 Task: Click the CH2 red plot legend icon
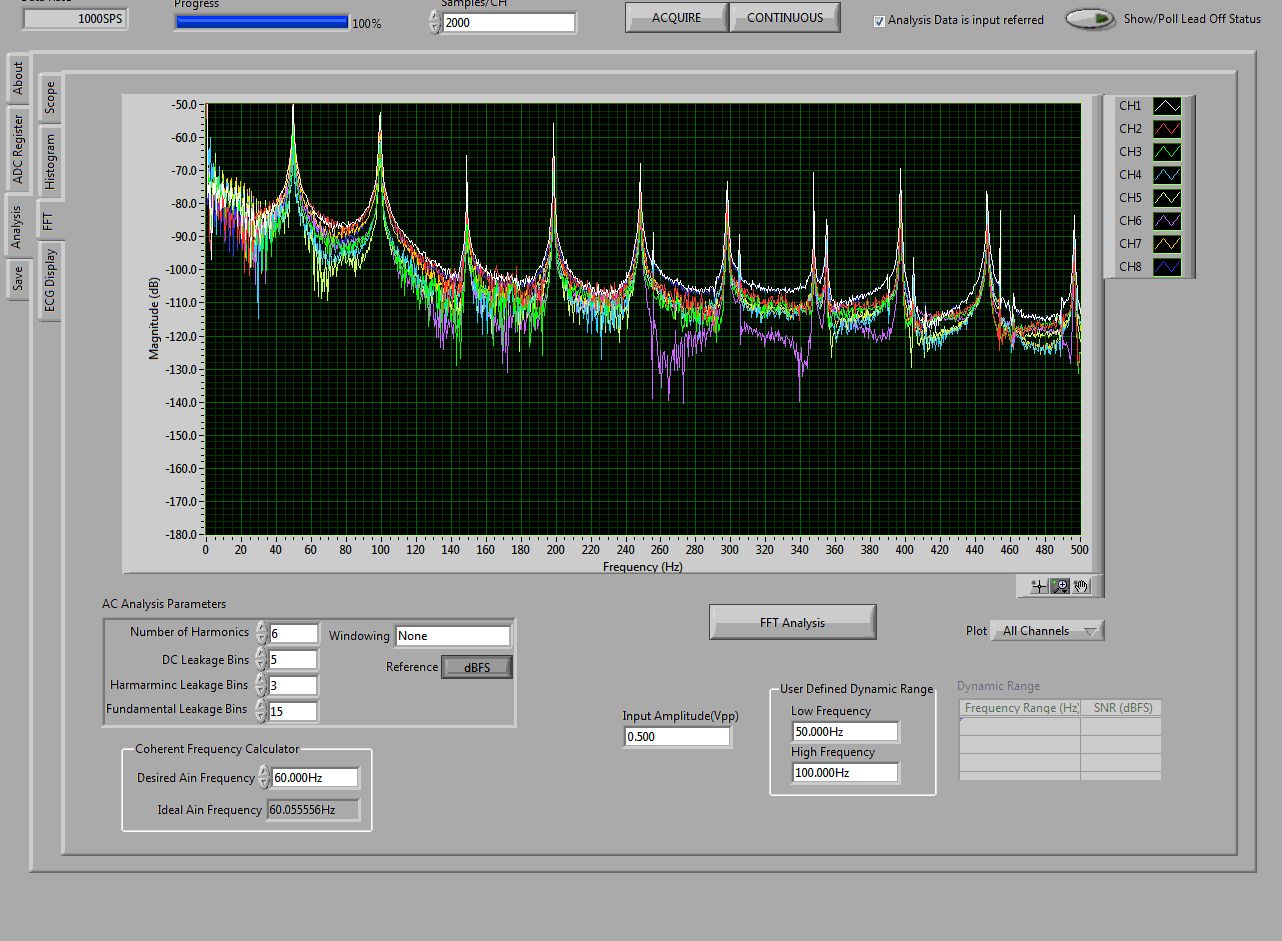[1166, 129]
